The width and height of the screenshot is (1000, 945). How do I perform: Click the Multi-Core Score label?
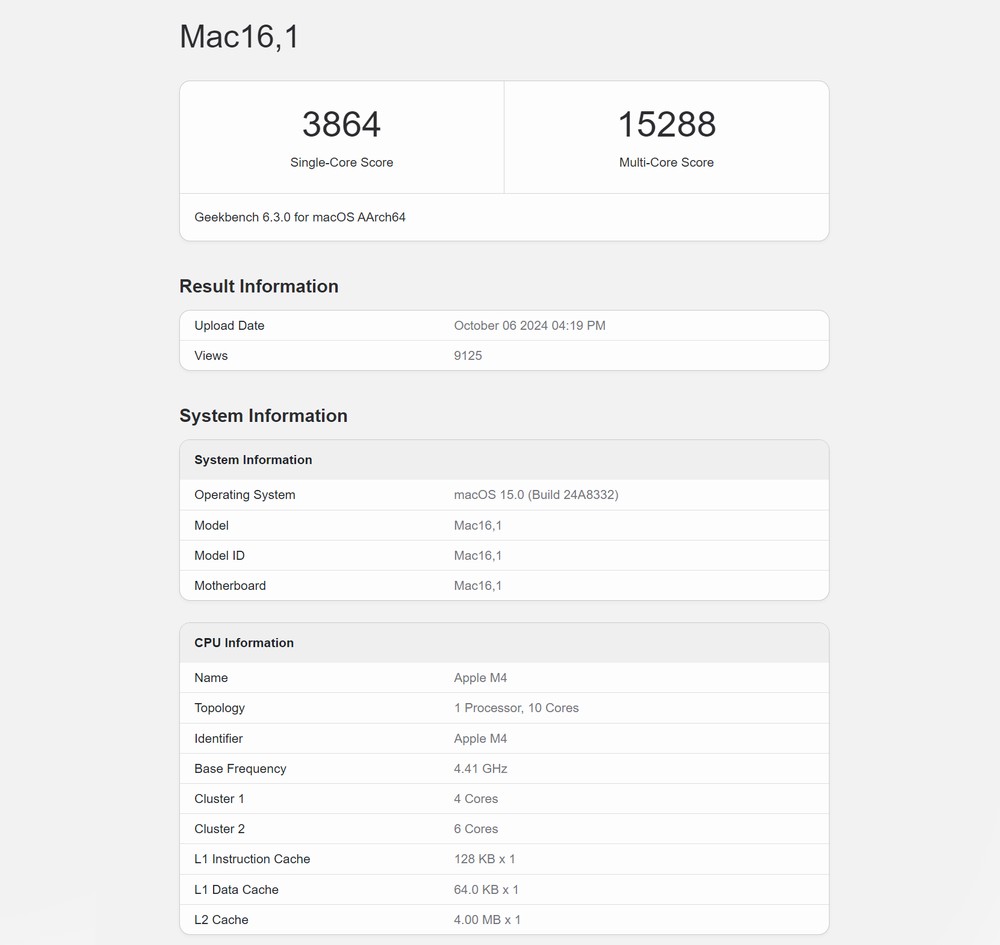coord(666,163)
